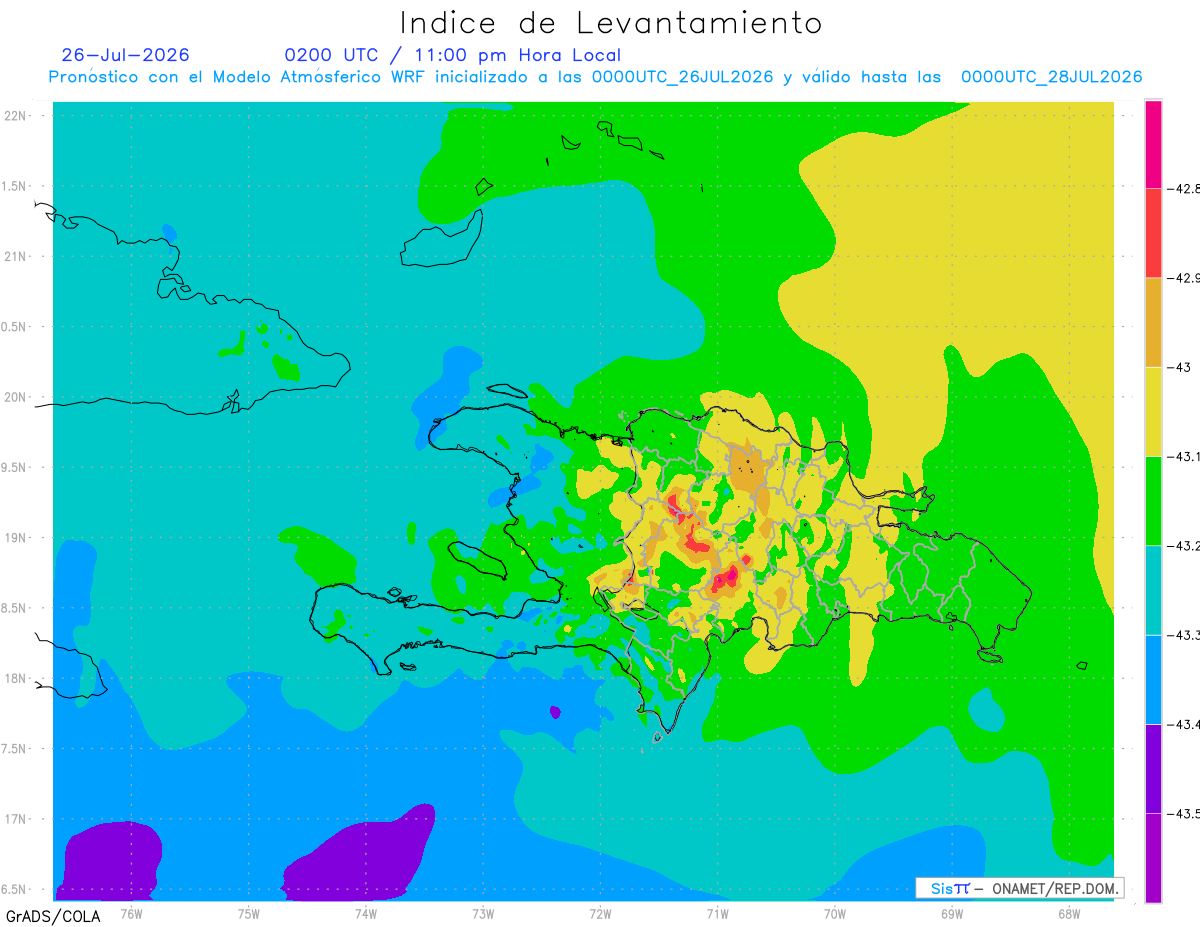This screenshot has height=927, width=1200.
Task: Click the legend value '-43.4'
Action: 1184,724
